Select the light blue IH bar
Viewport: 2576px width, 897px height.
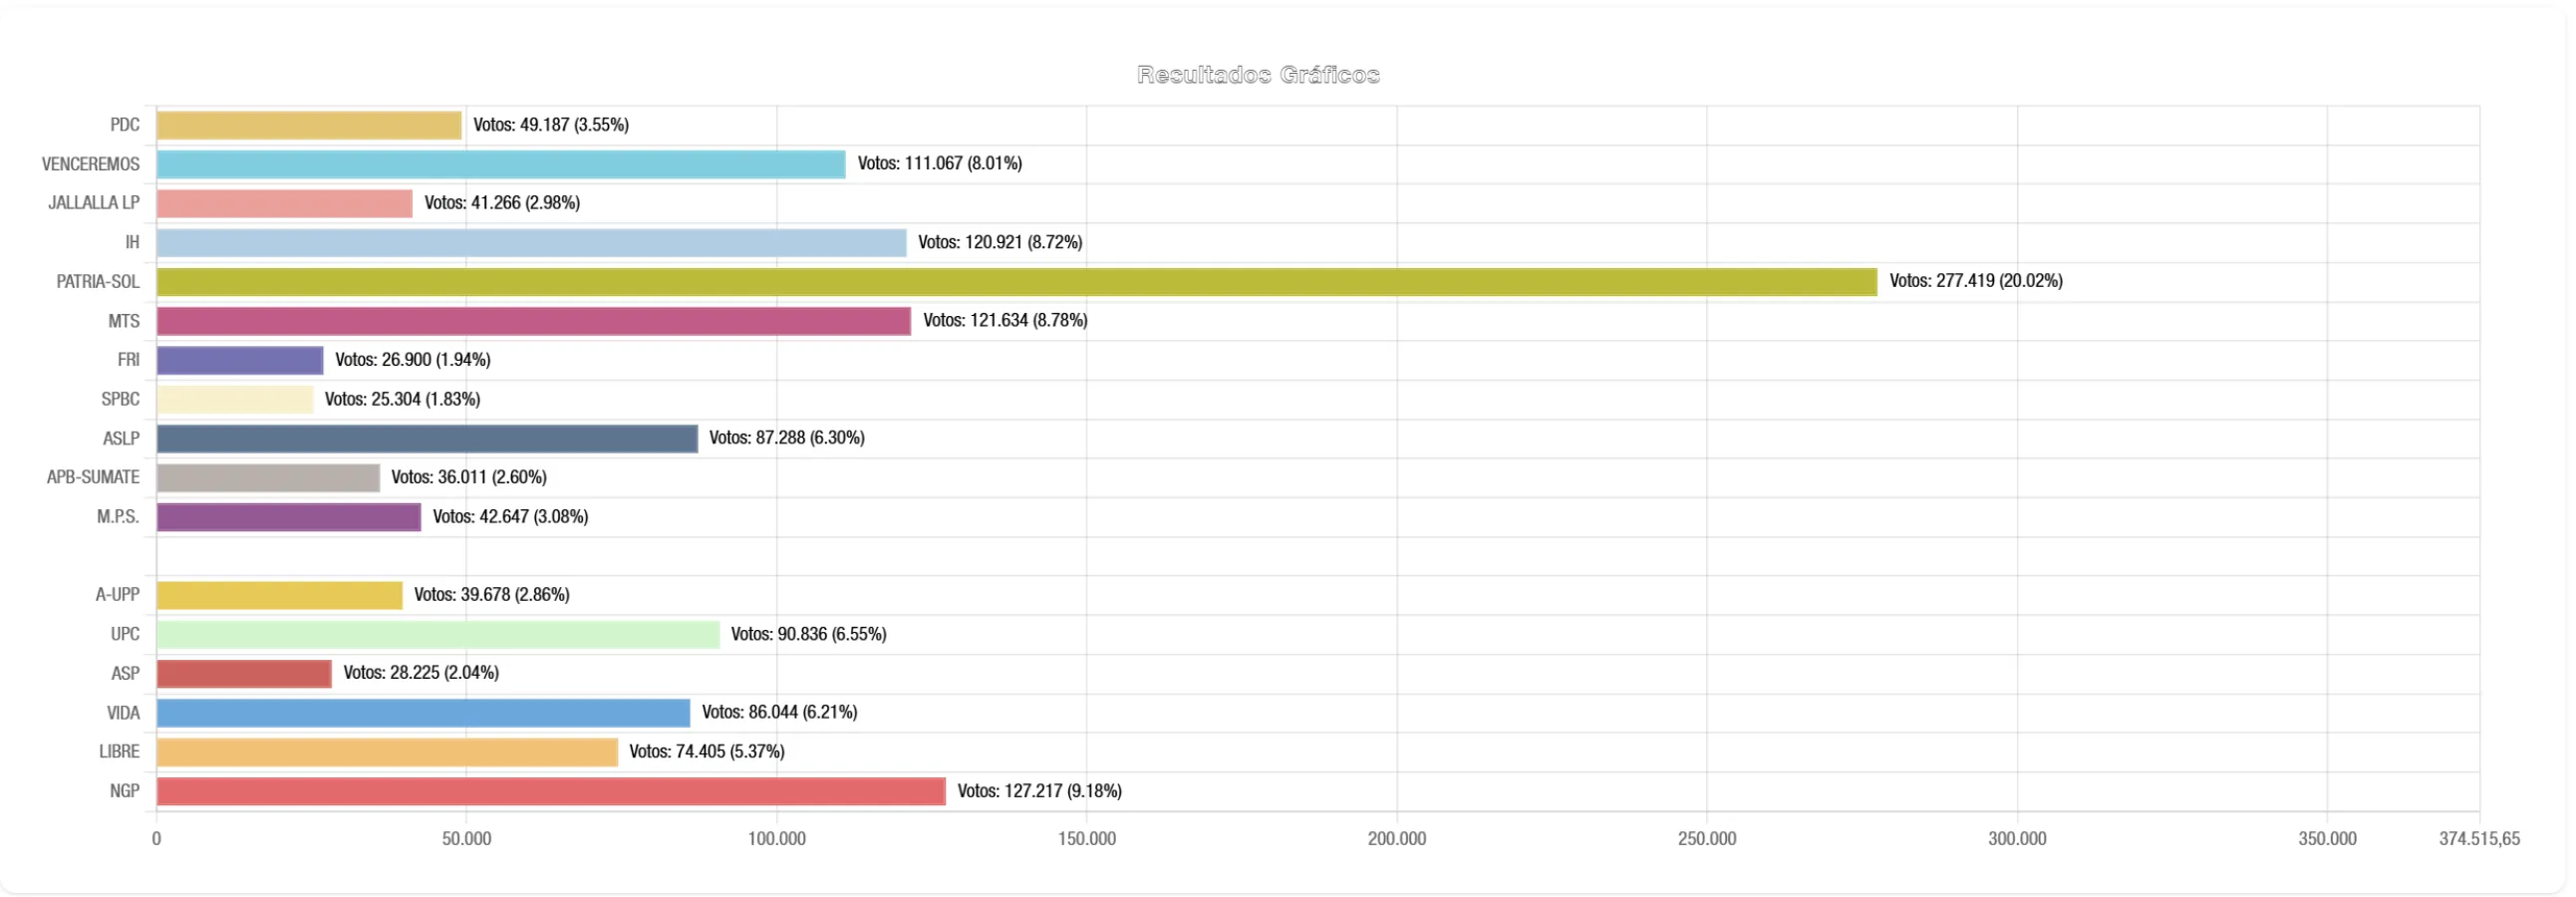pos(531,243)
